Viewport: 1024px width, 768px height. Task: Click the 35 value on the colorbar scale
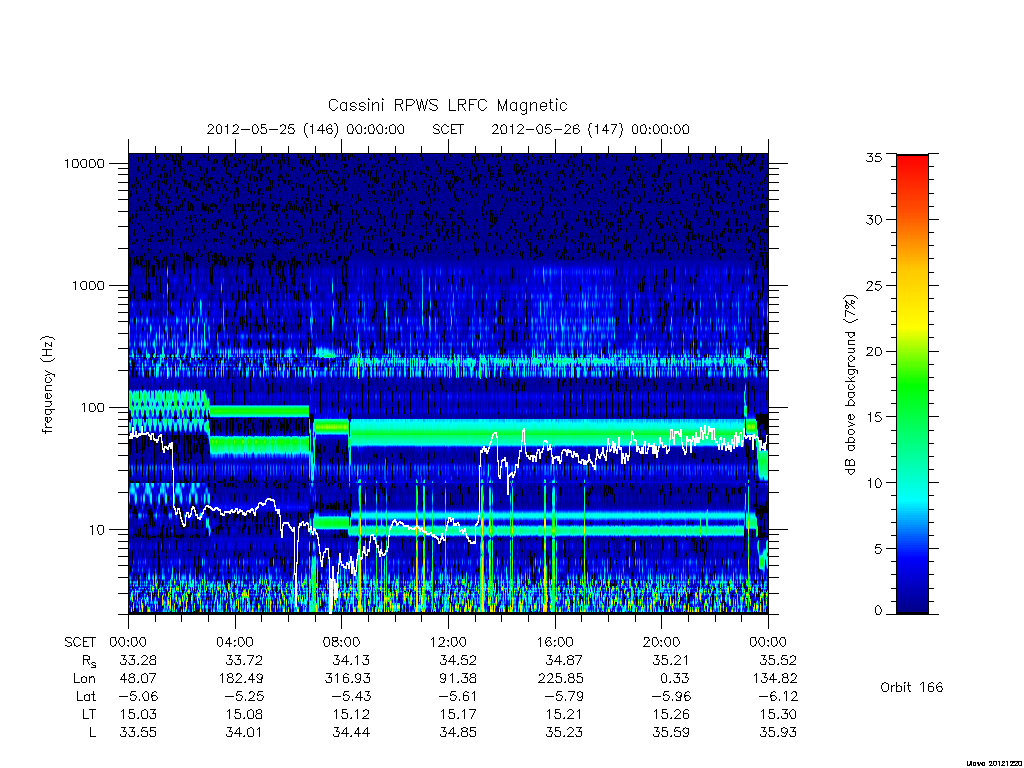tap(874, 158)
